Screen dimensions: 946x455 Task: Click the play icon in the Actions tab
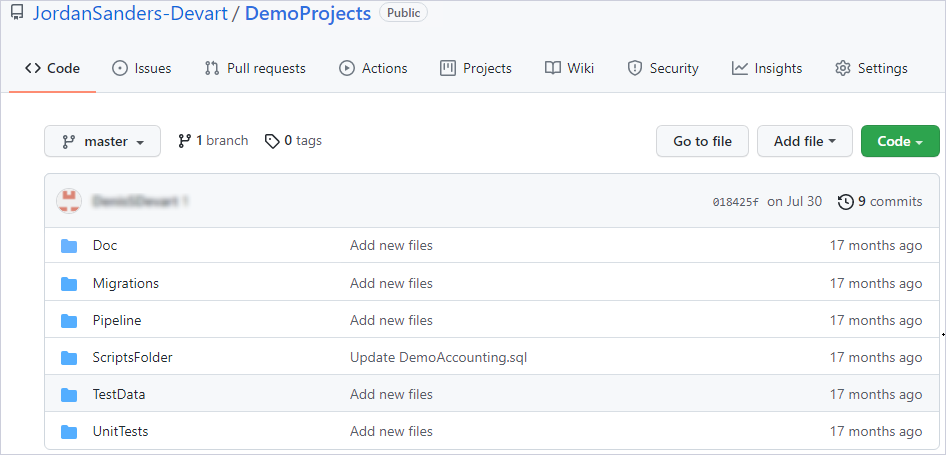pyautogui.click(x=346, y=68)
